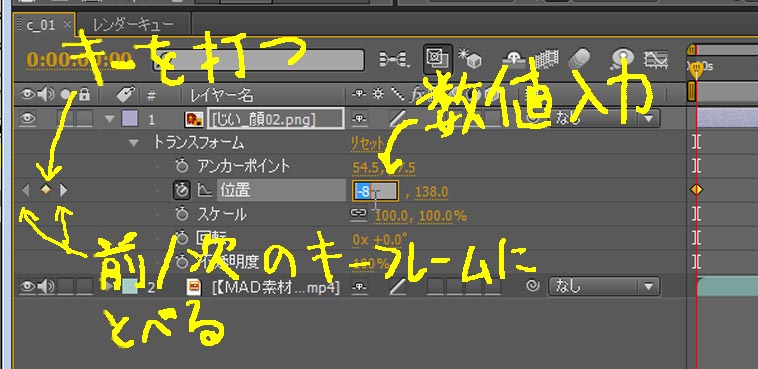Viewport: 758px width, 369px height.
Task: Click the 位置 X value input field
Action: pos(376,191)
